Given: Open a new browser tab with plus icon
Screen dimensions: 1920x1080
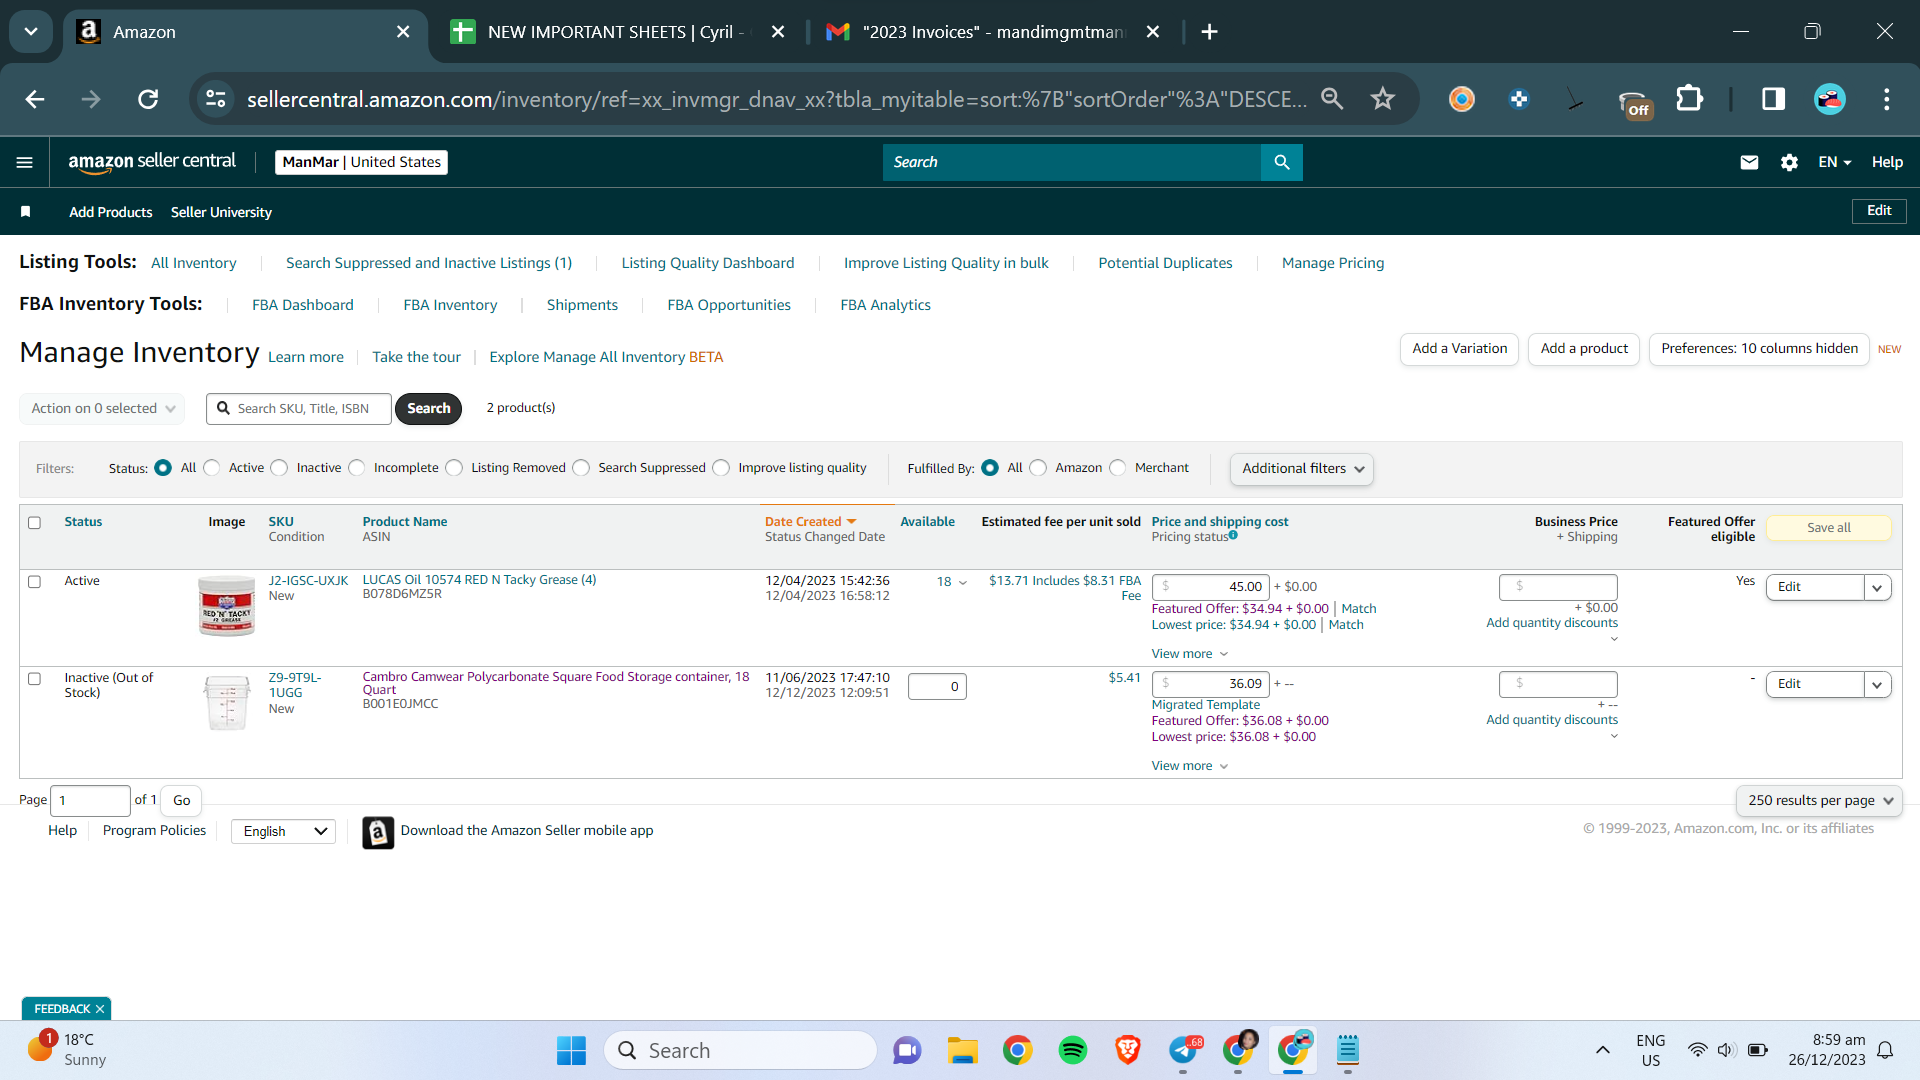Looking at the screenshot, I should pos(1209,32).
